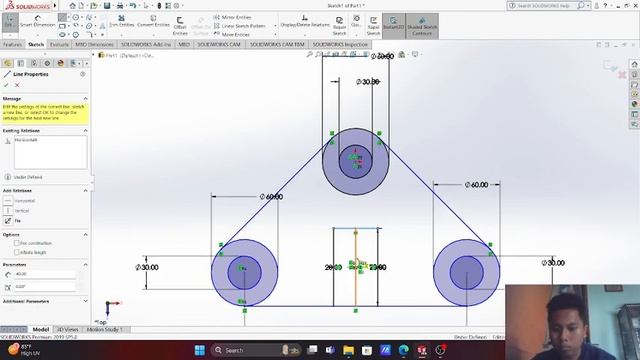
Task: Open File Explorer from the taskbar
Action: pos(349,350)
